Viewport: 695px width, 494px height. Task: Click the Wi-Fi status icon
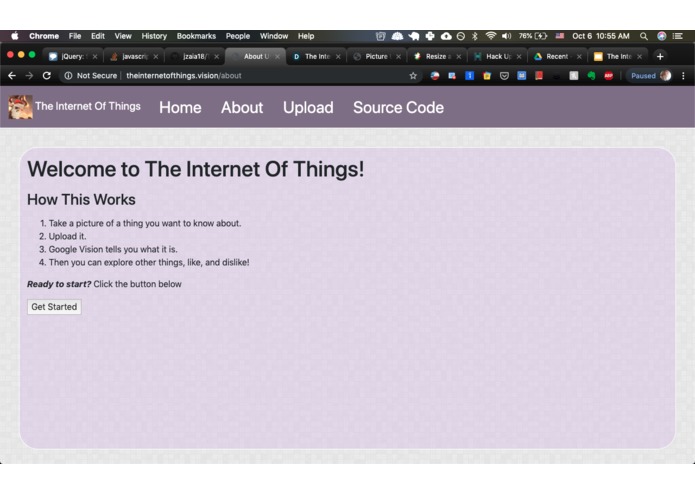pos(490,36)
